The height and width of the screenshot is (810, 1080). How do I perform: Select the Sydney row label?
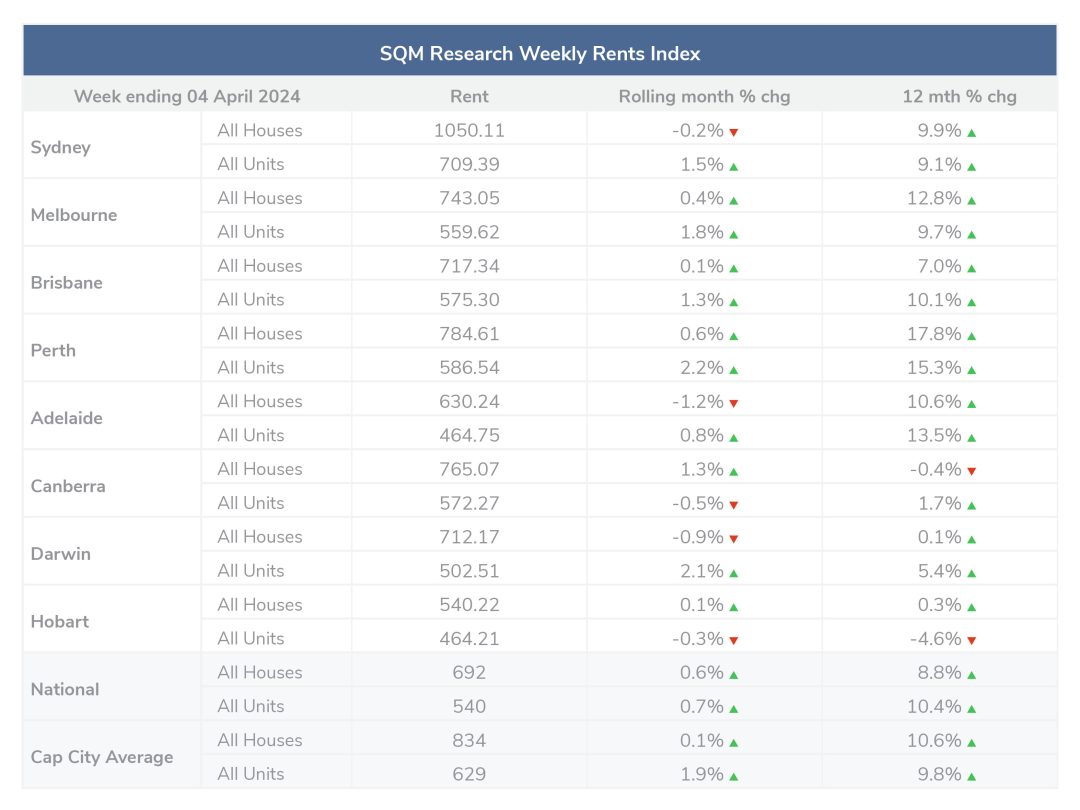[61, 147]
